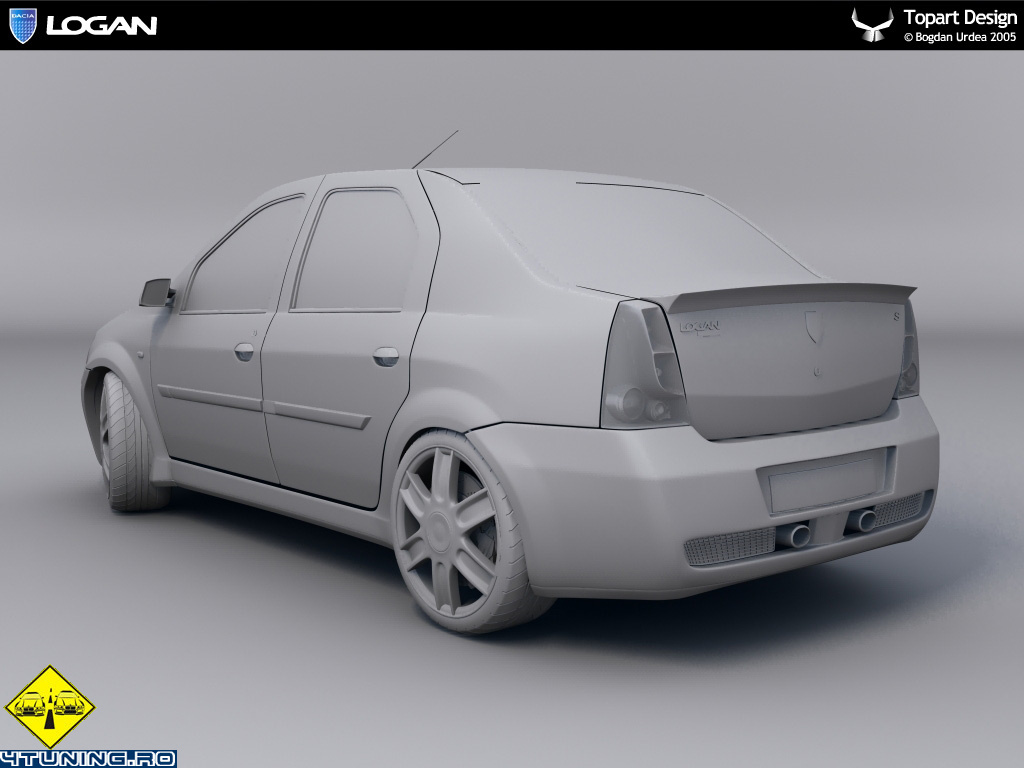
Task: Click the roof antenna
Action: pyautogui.click(x=435, y=149)
